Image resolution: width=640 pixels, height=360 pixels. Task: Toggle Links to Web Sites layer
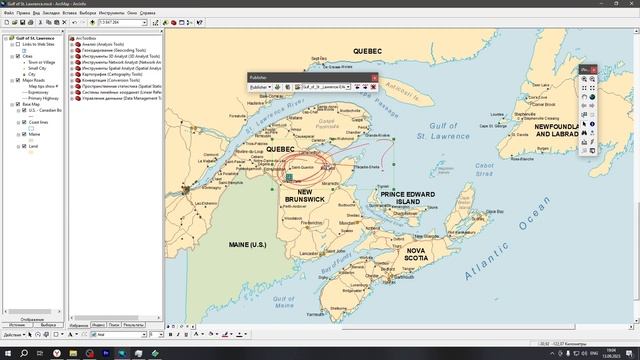18,44
